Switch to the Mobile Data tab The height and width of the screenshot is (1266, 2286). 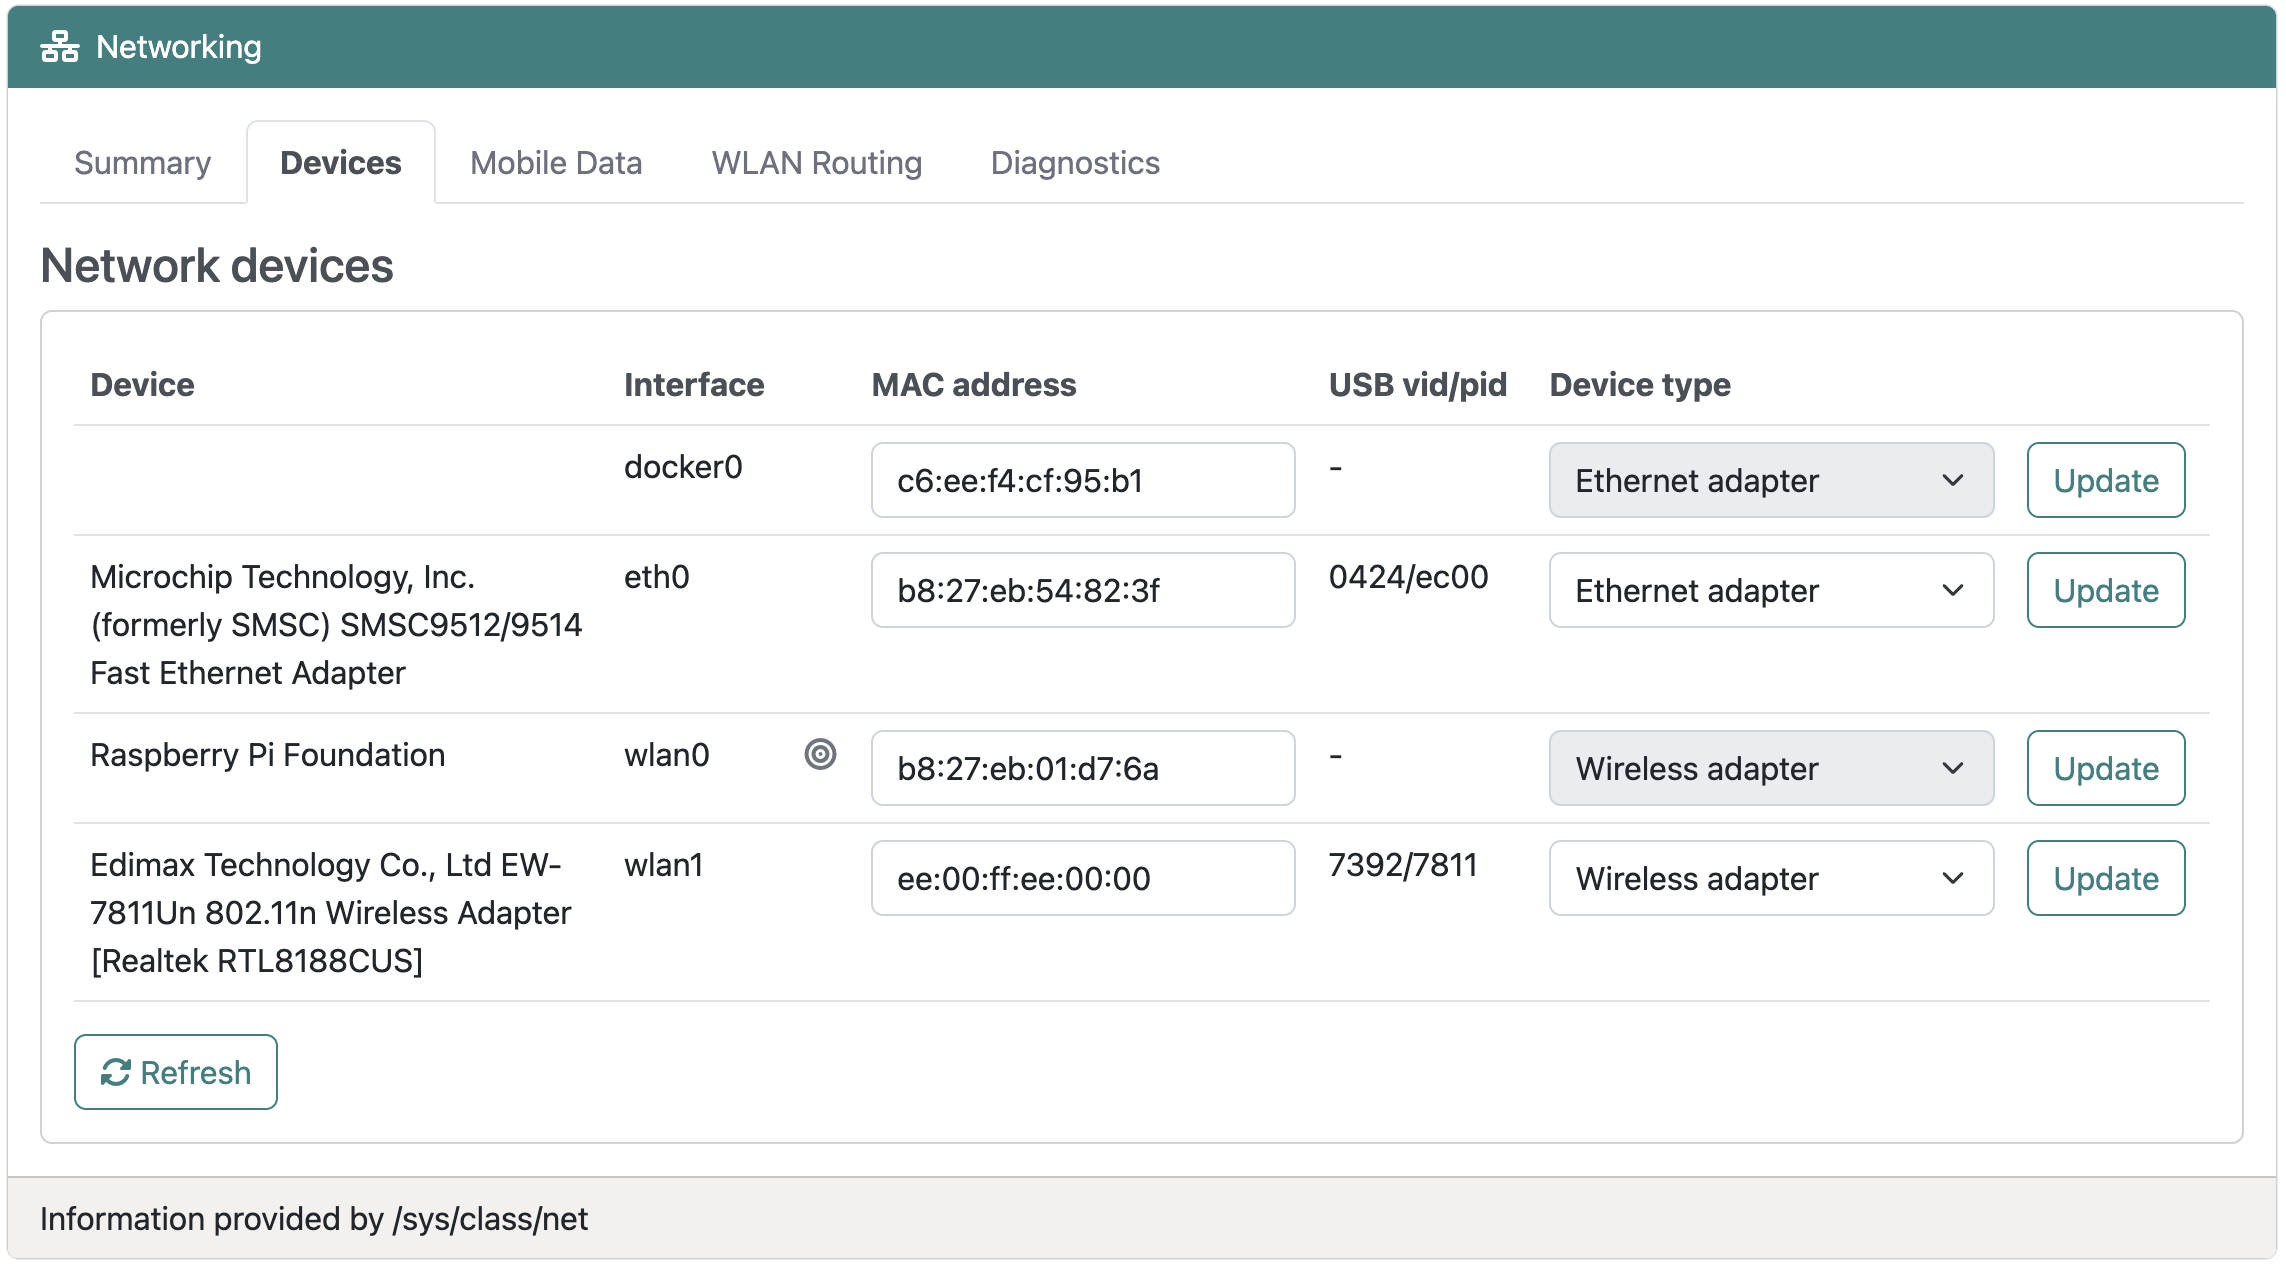pyautogui.click(x=556, y=162)
